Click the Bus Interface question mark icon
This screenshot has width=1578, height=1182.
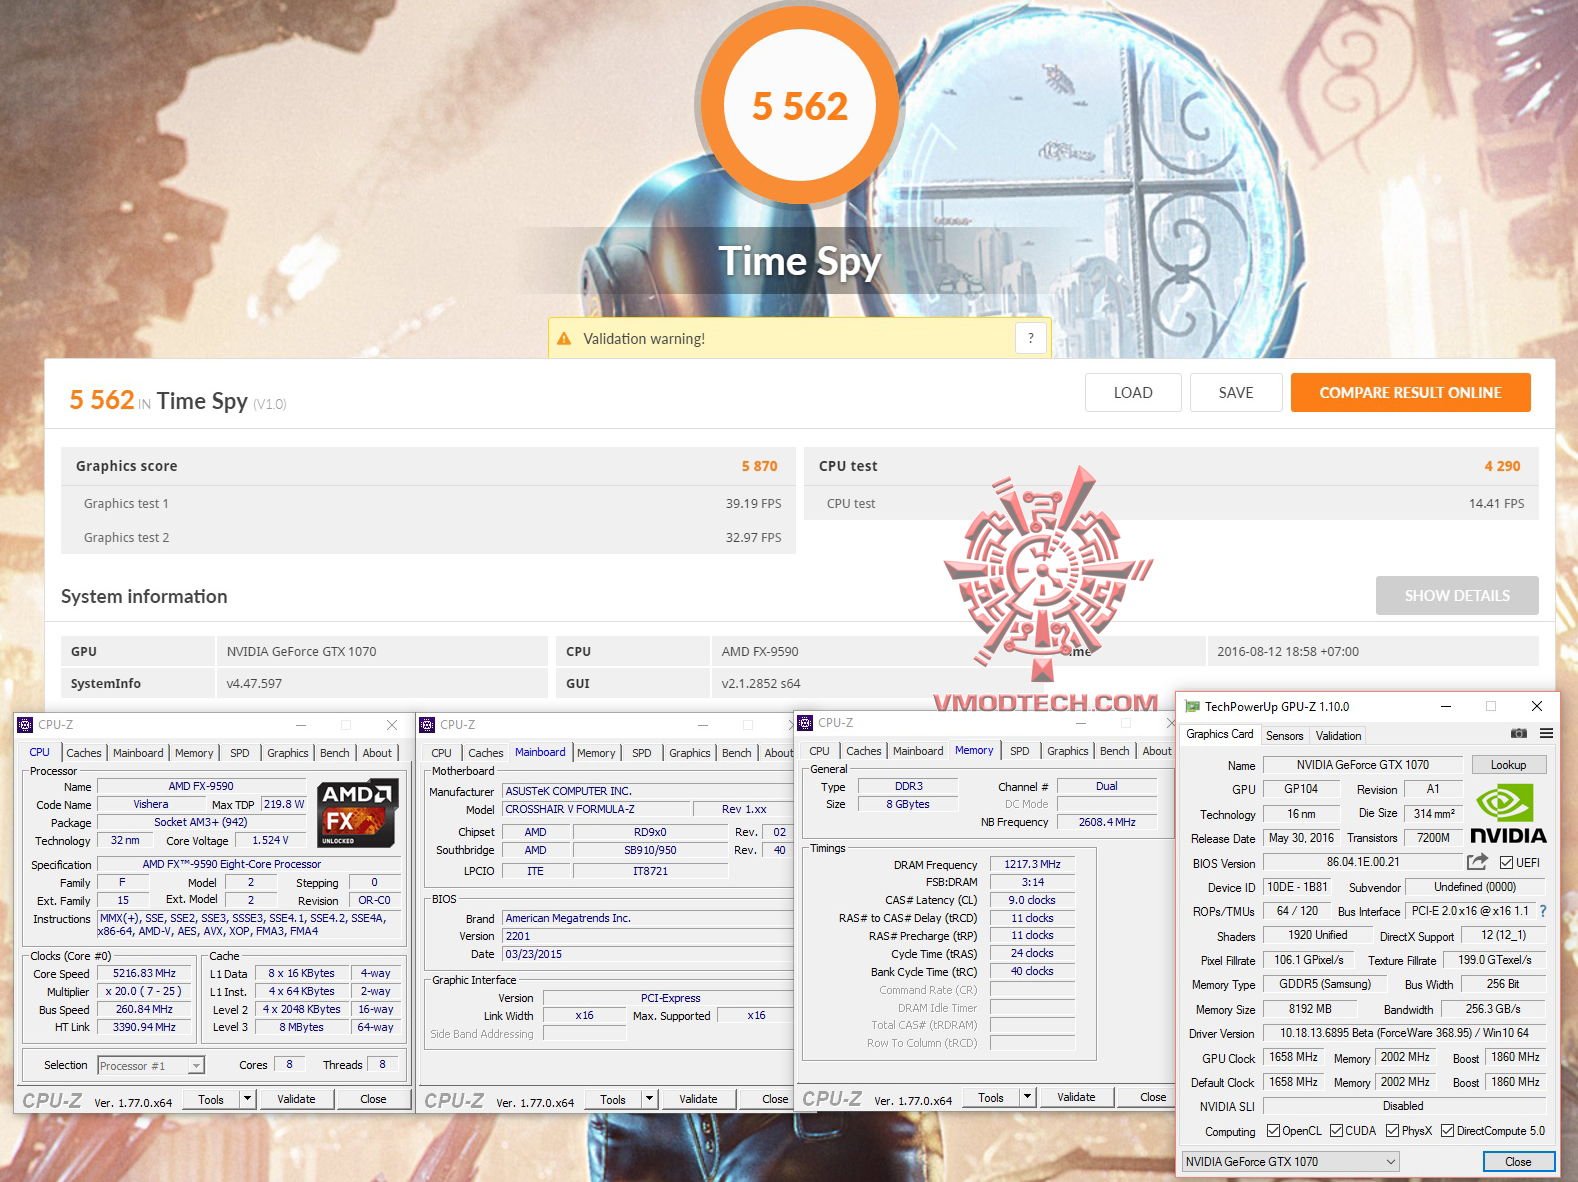point(1543,911)
